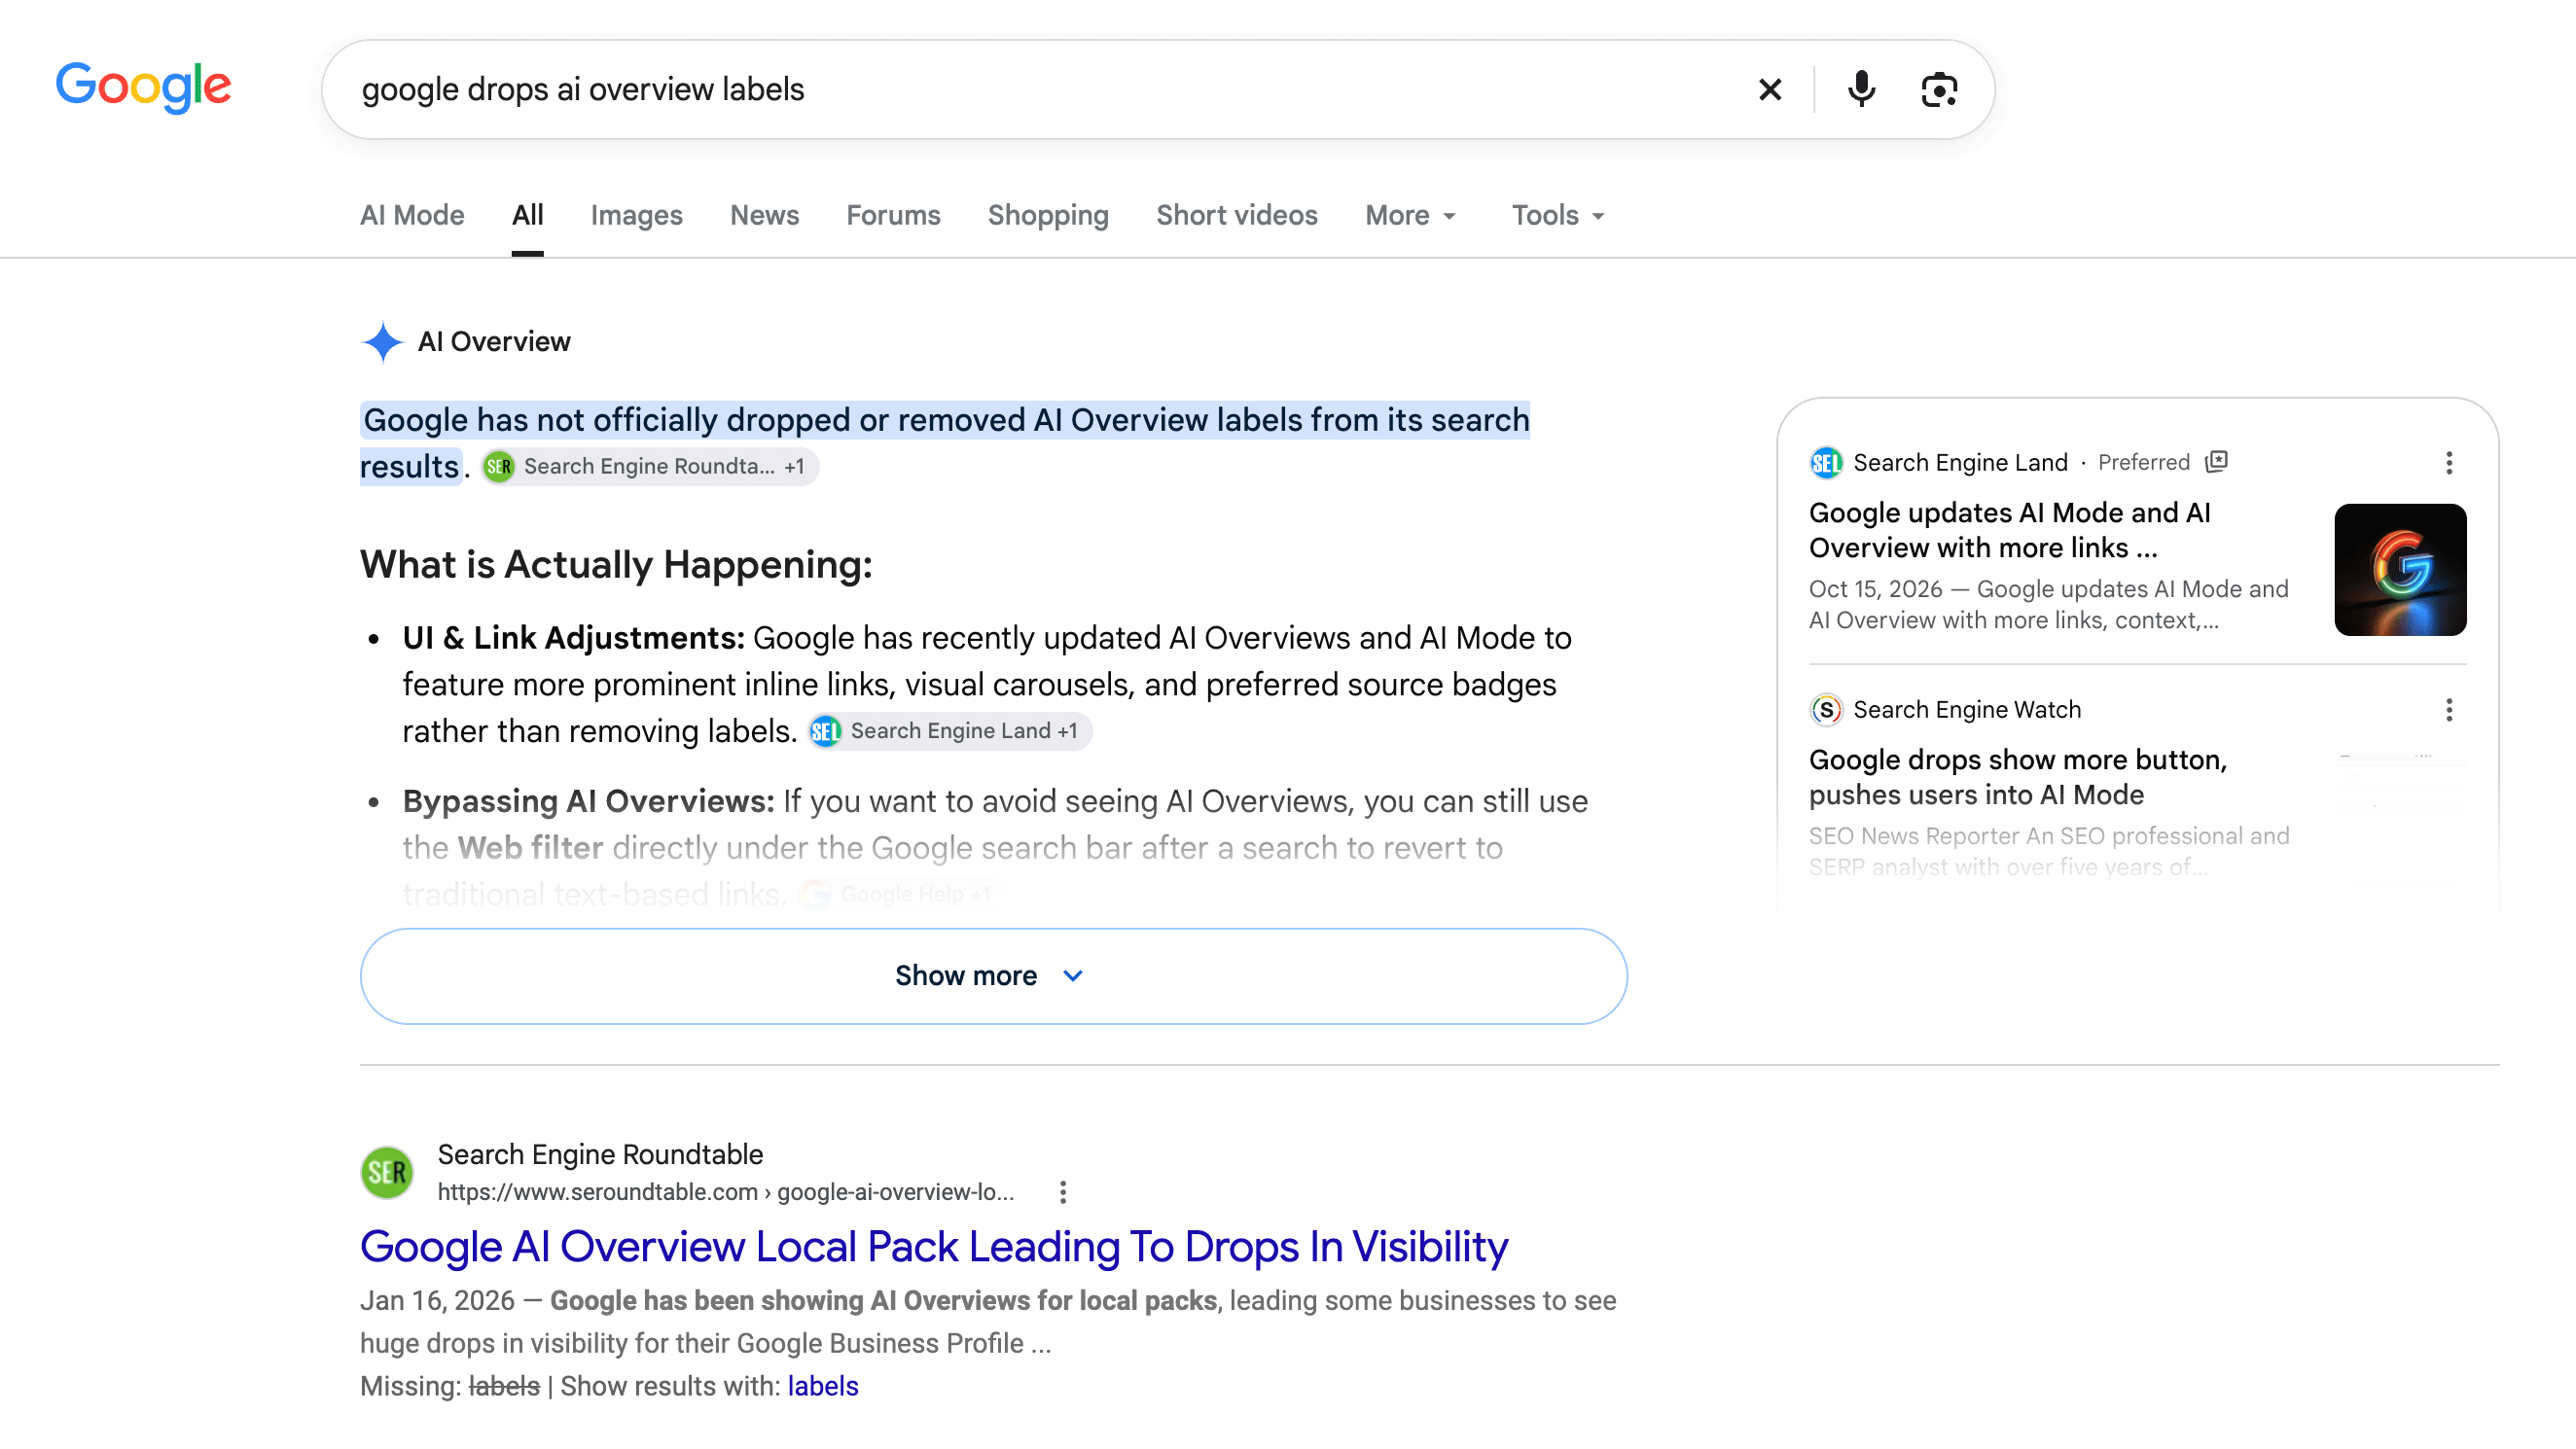Click the seroundtable.com URL breadcrumb
This screenshot has height=1449, width=2576.
(726, 1192)
